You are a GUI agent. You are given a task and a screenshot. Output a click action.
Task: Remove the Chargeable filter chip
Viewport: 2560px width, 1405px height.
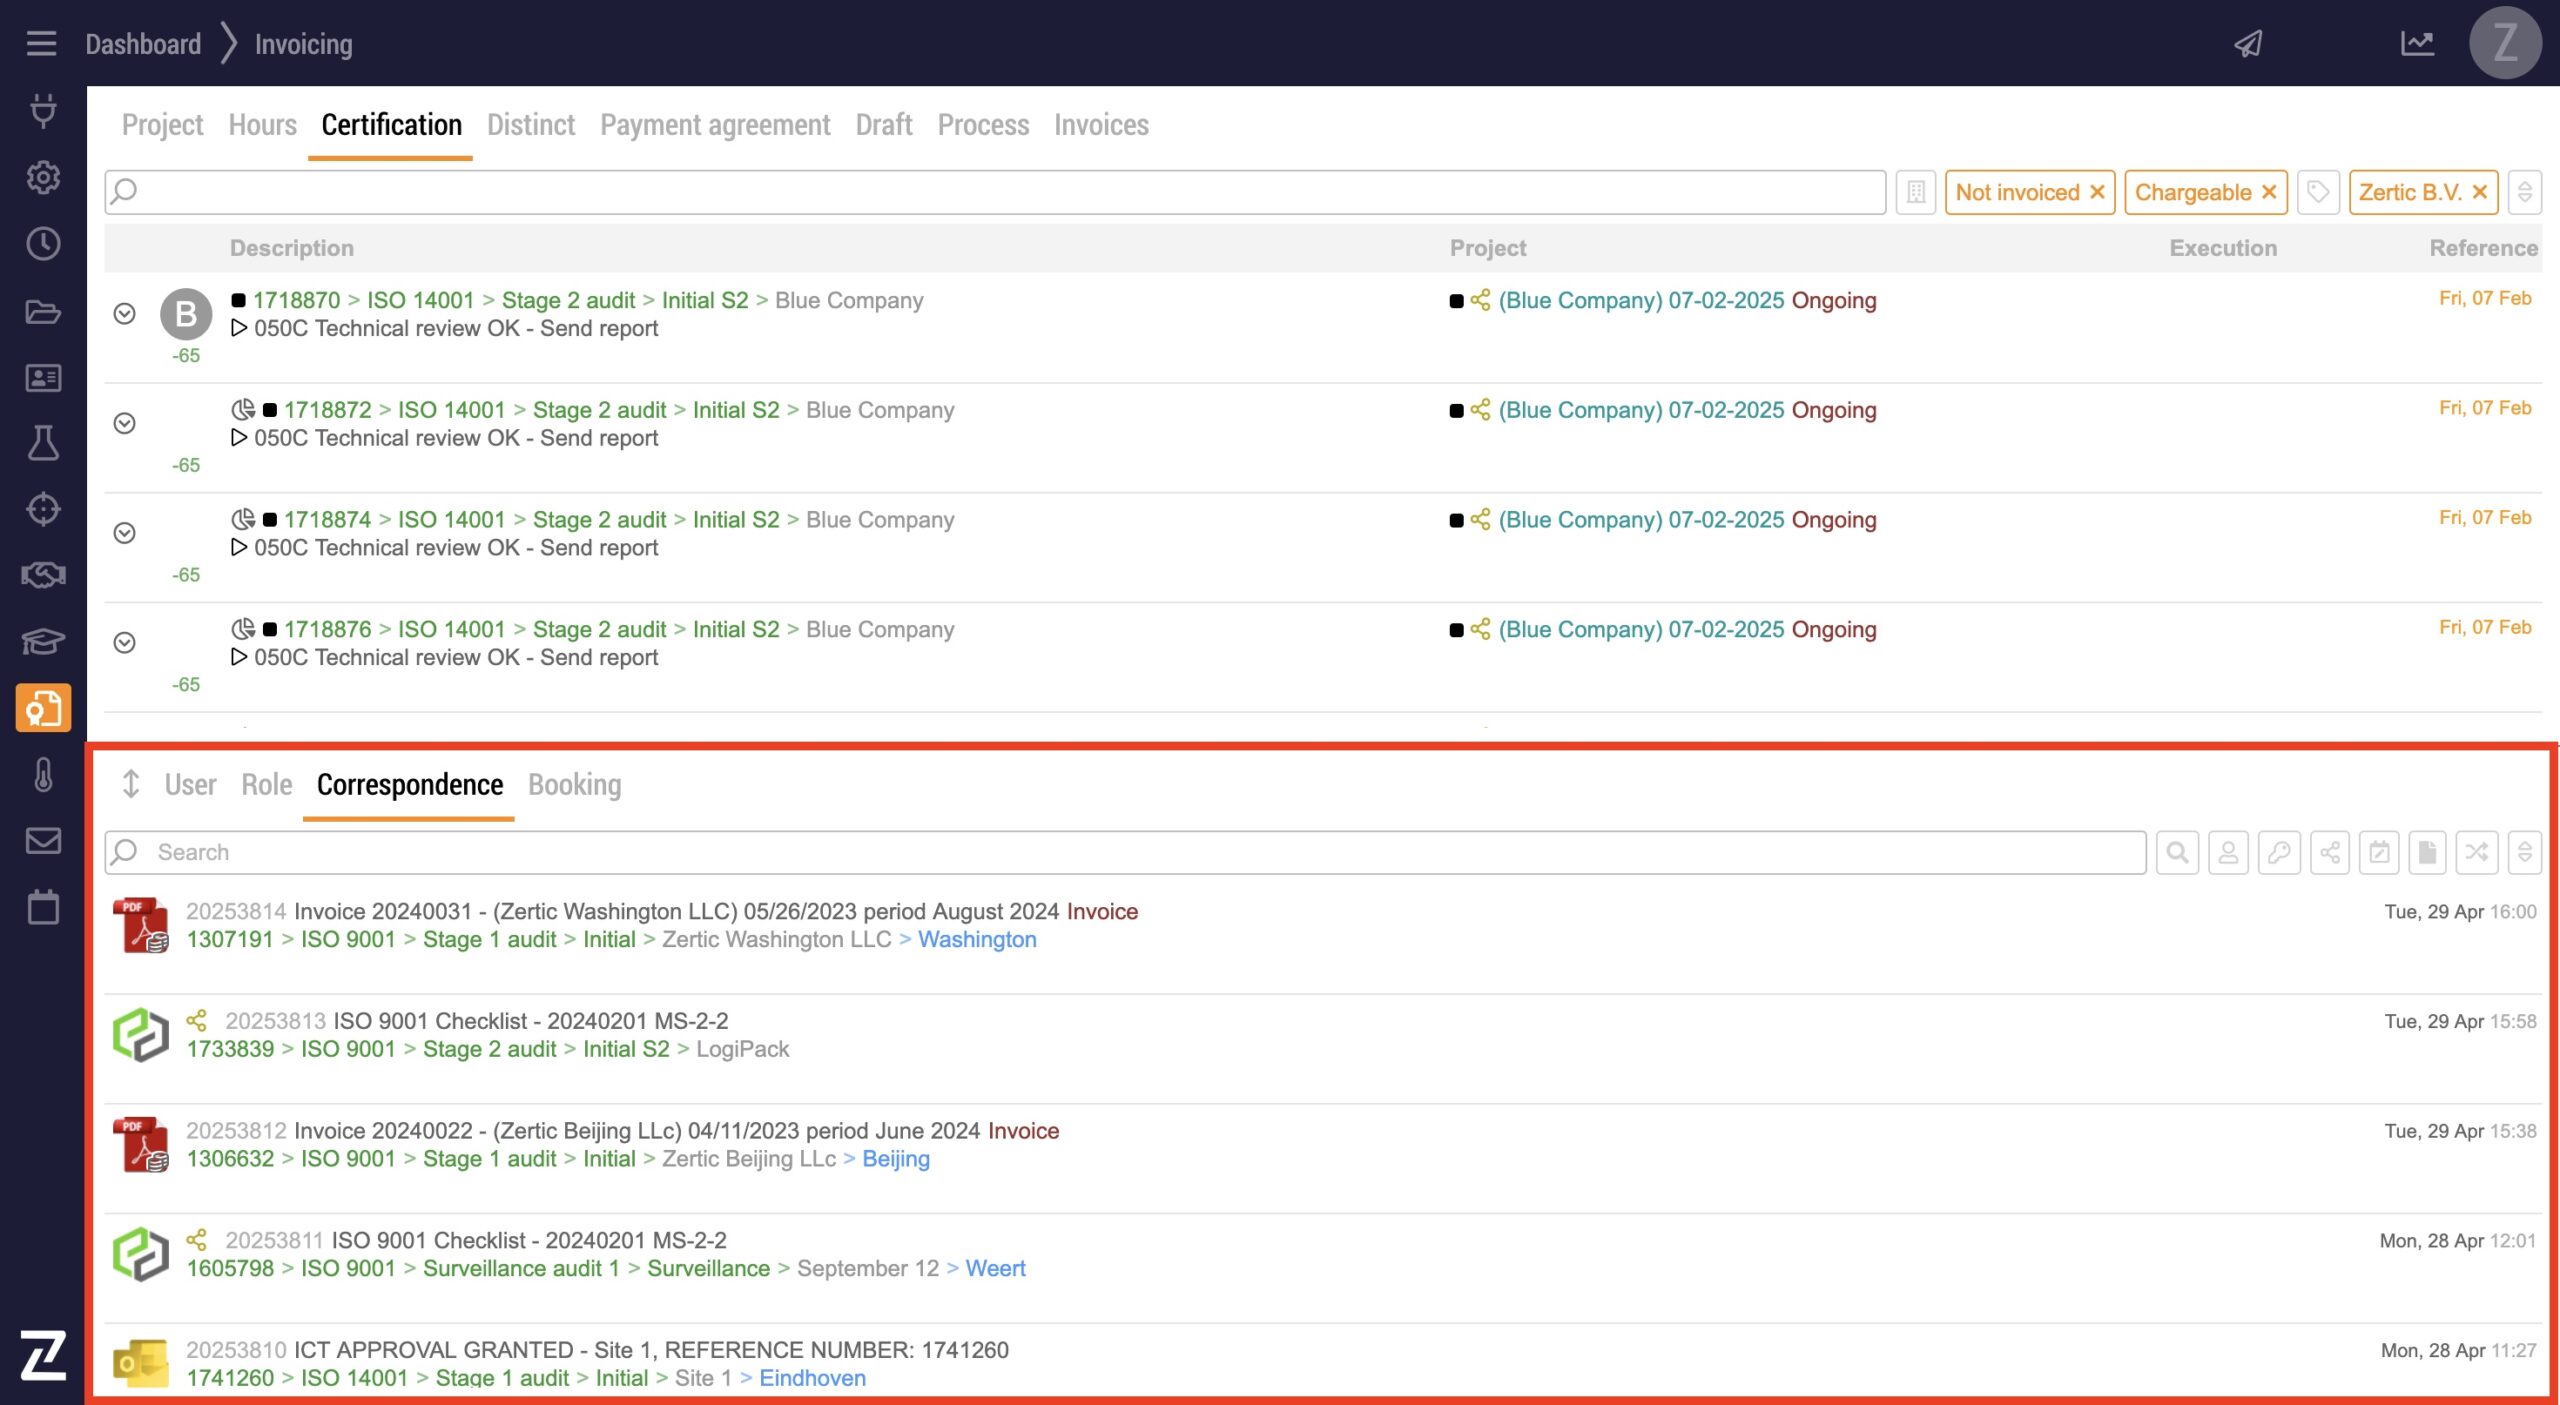click(2269, 192)
